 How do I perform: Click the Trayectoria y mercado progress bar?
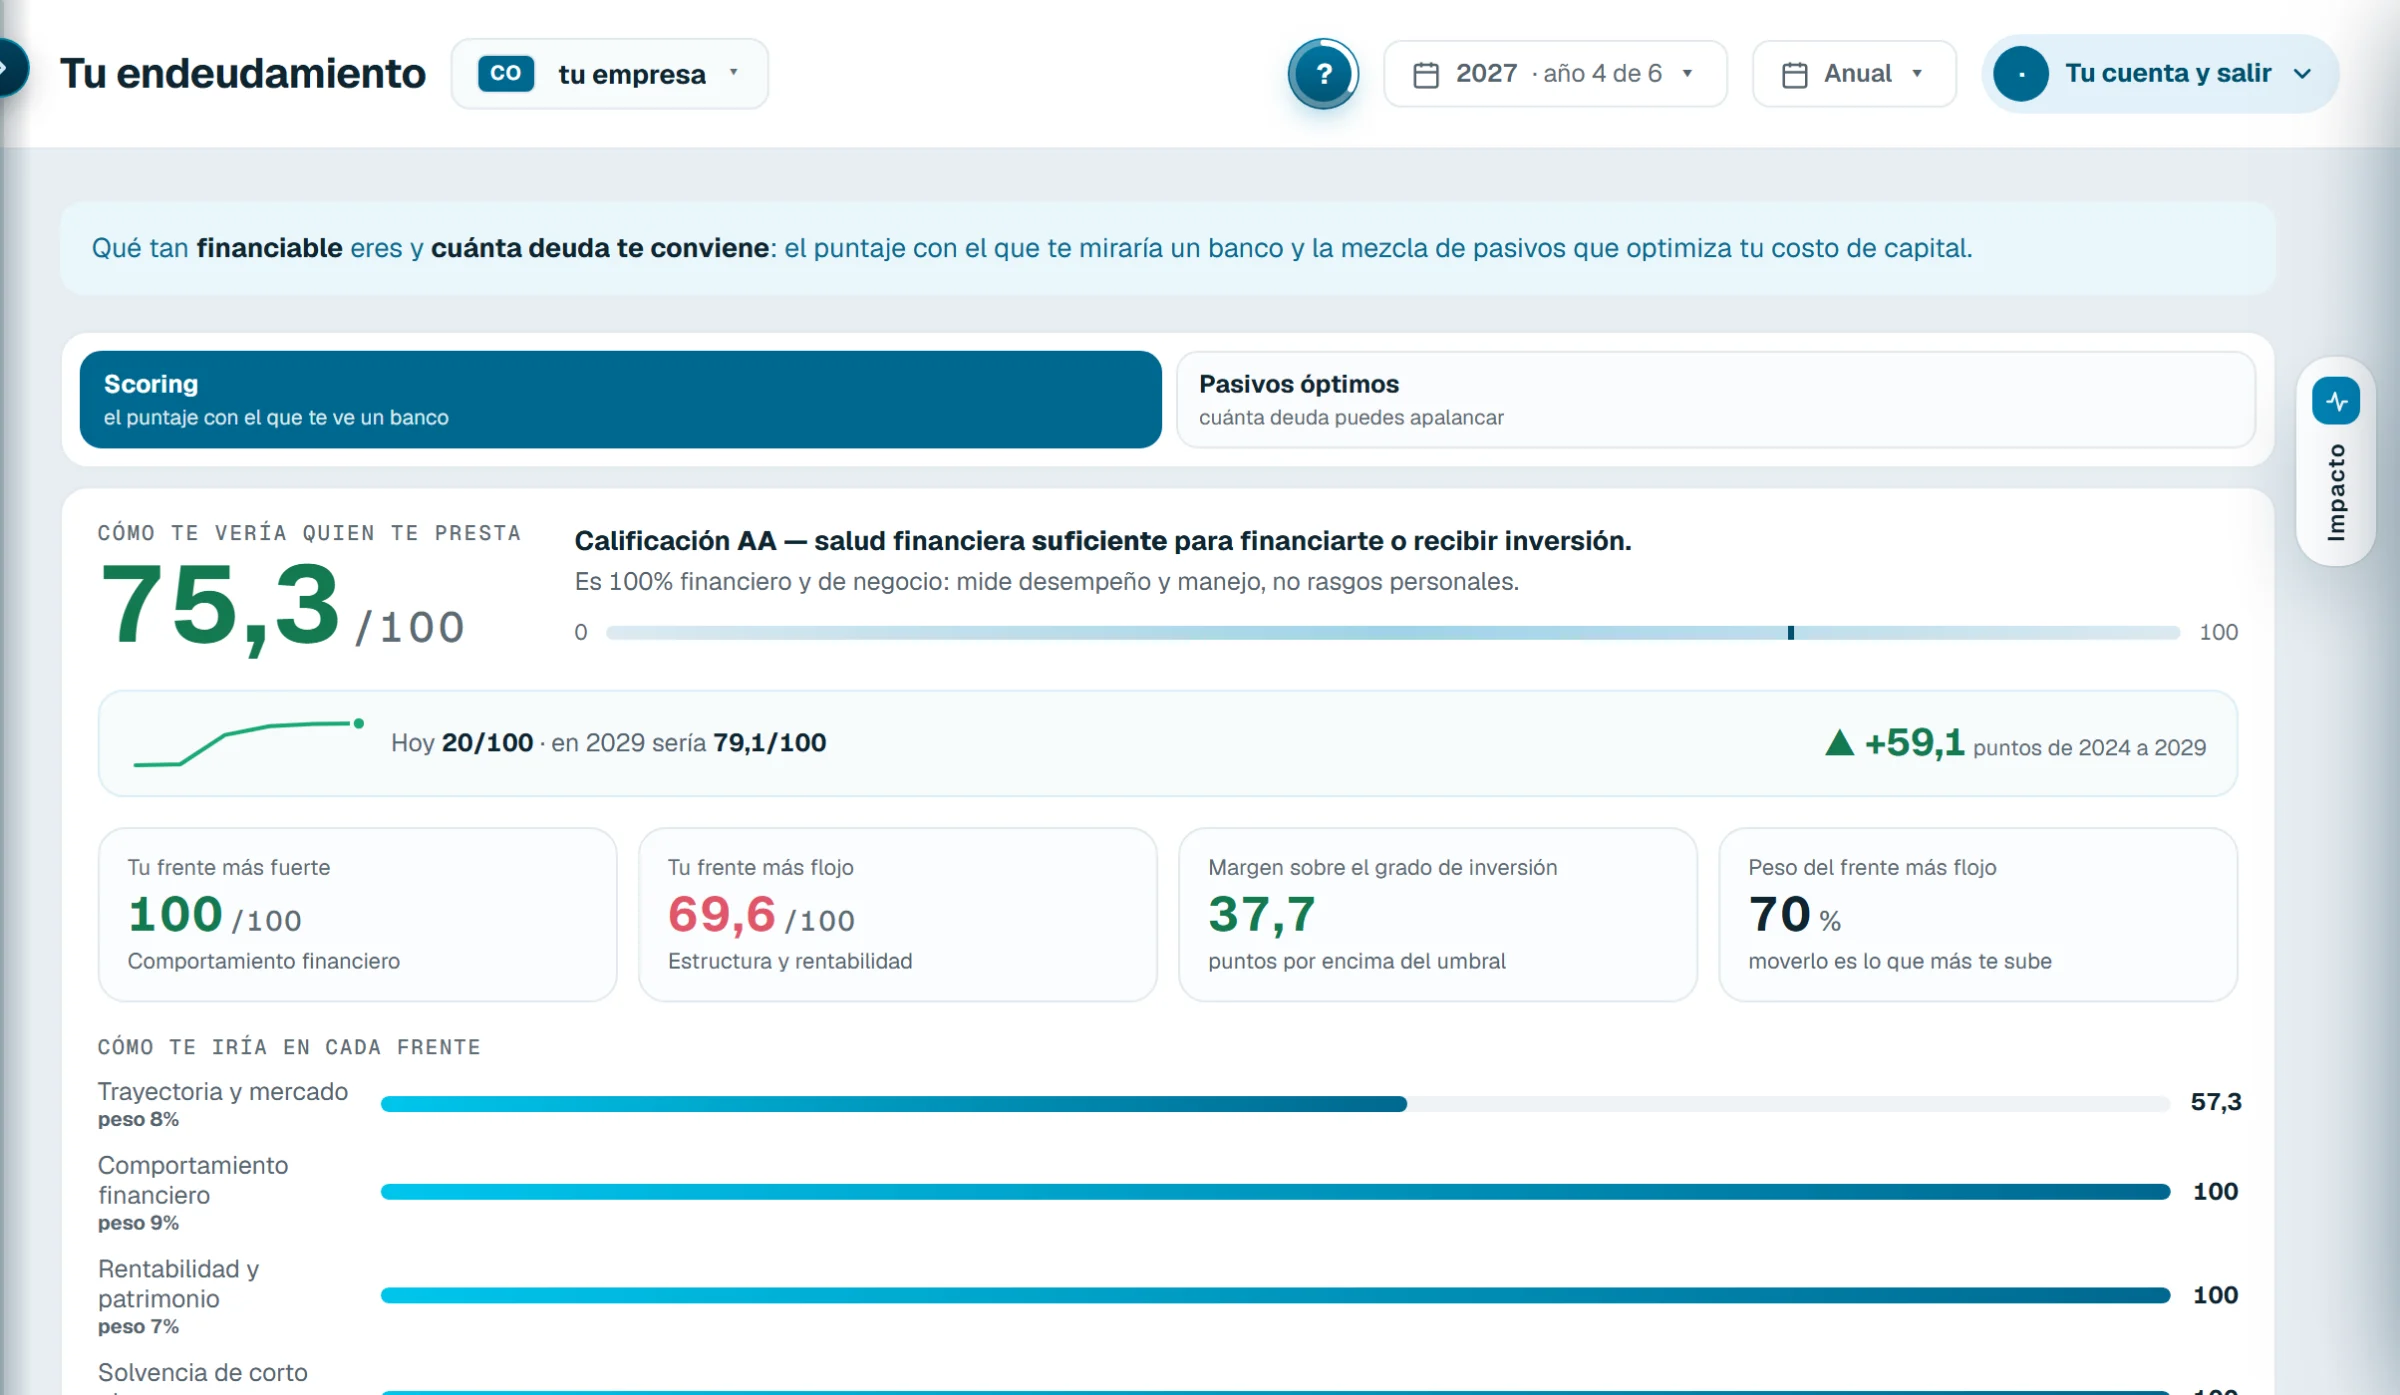click(x=1275, y=1104)
